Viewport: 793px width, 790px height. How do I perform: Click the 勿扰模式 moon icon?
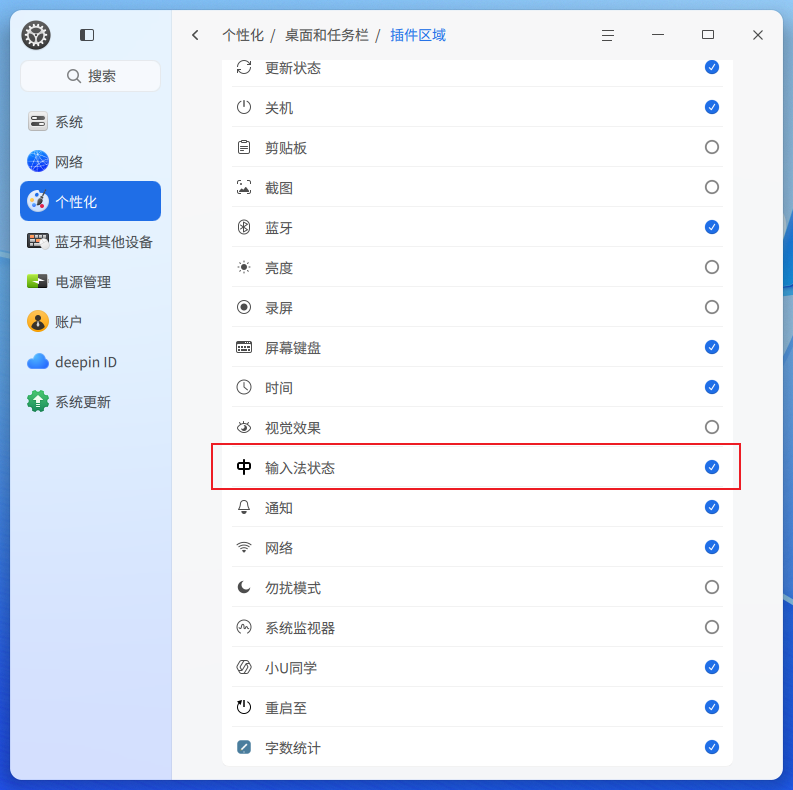tap(244, 587)
